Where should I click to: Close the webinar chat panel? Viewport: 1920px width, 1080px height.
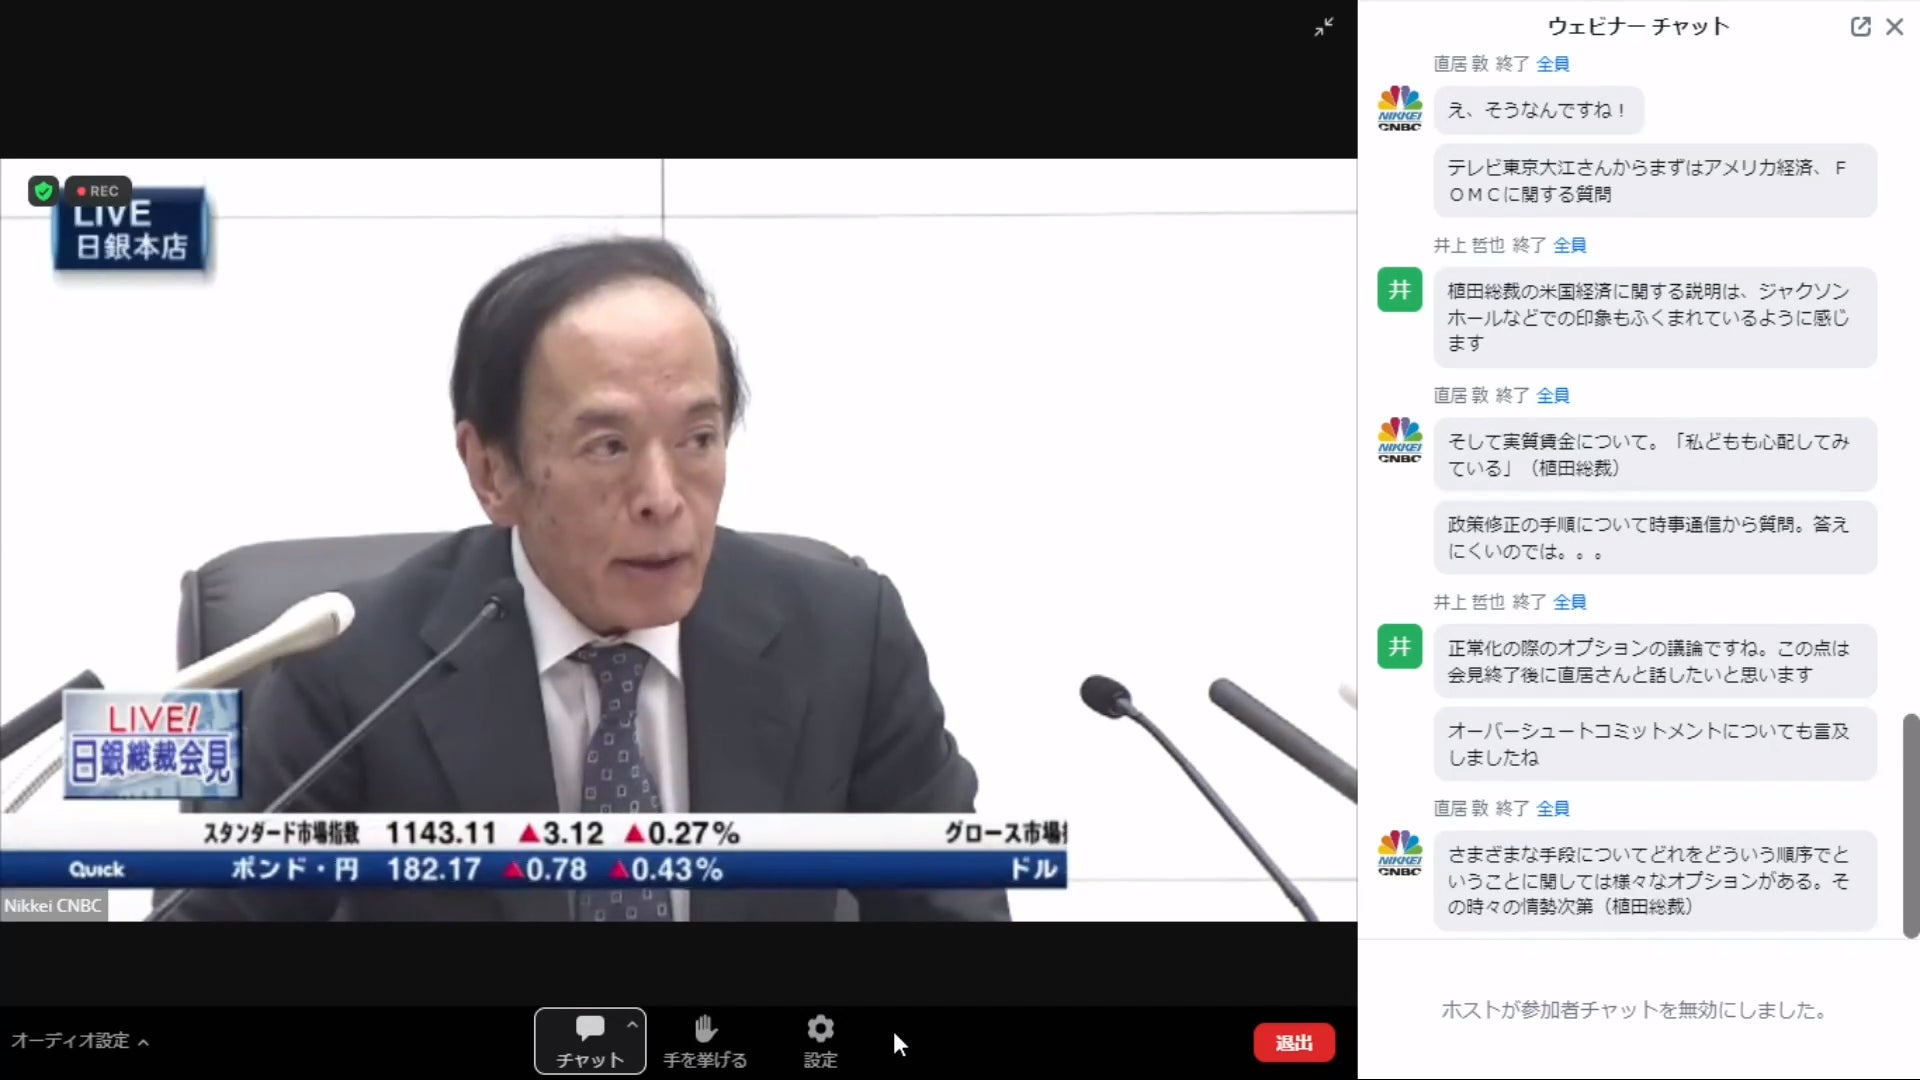[1894, 27]
